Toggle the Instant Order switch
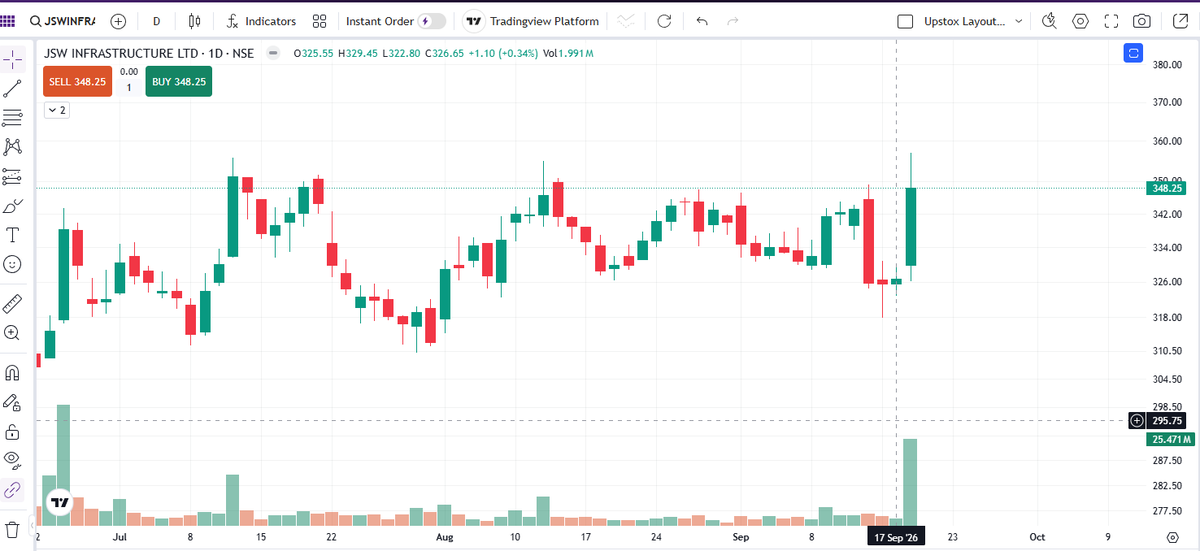This screenshot has width=1200, height=551. 432,21
